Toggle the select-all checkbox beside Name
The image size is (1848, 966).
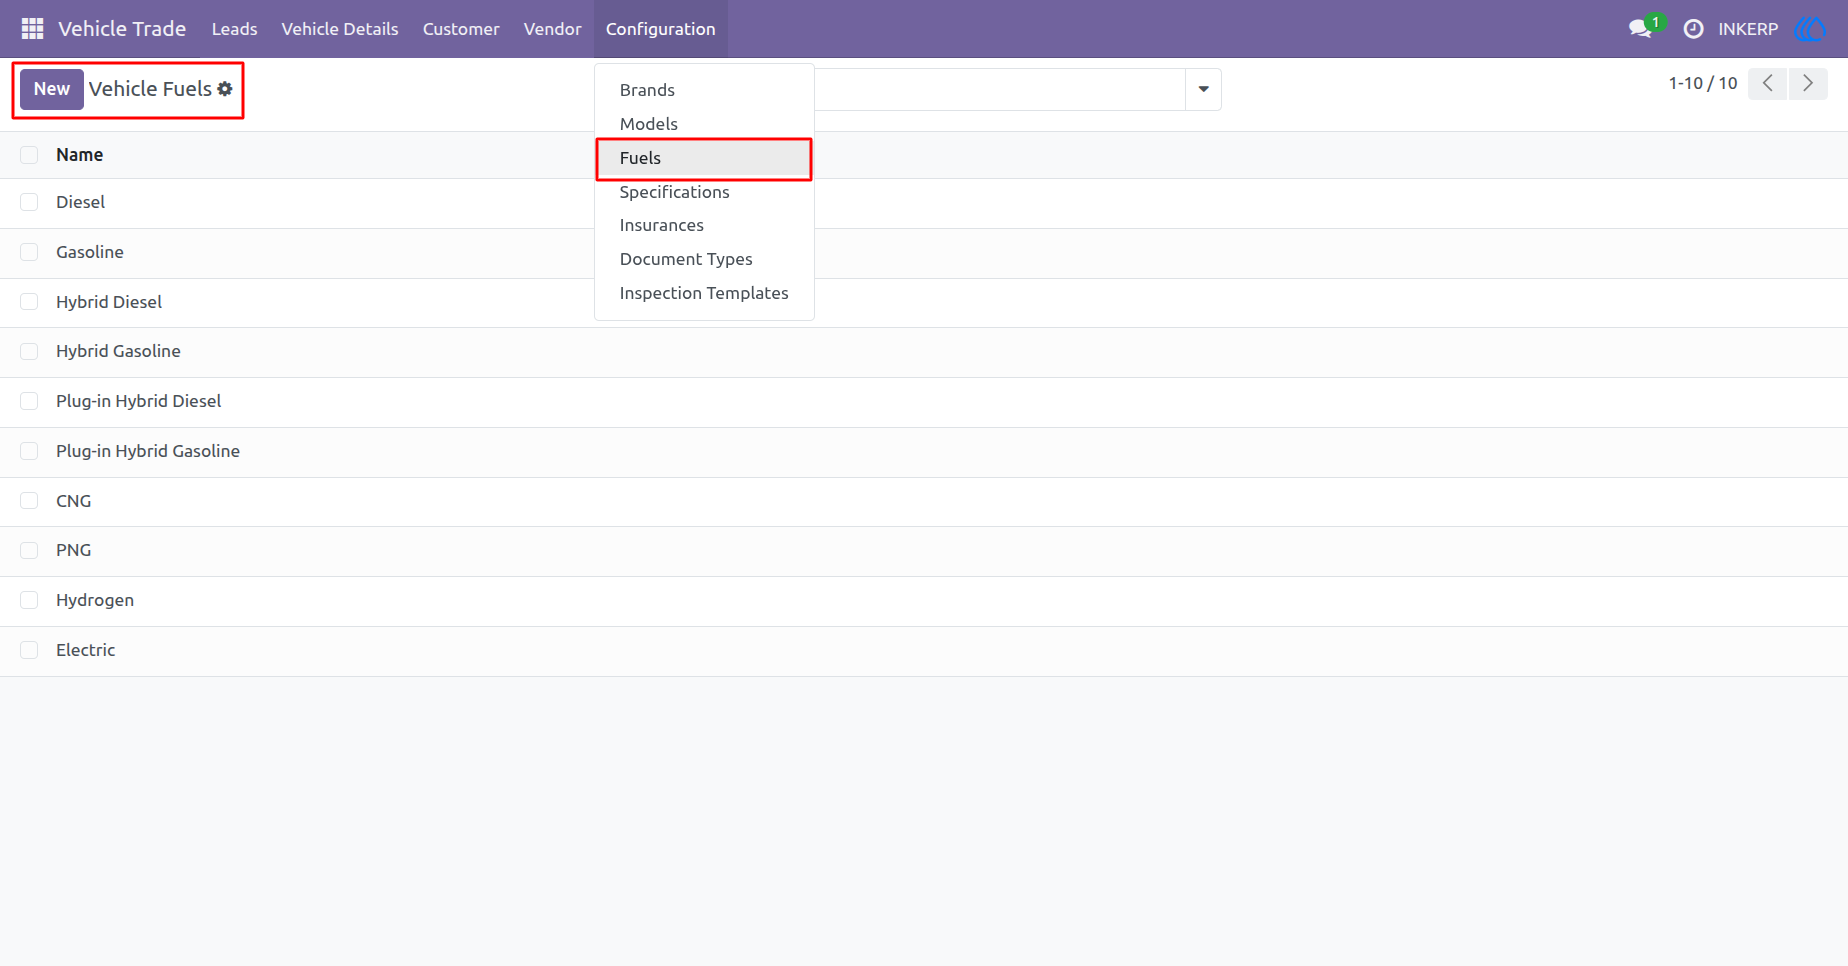pyautogui.click(x=29, y=155)
